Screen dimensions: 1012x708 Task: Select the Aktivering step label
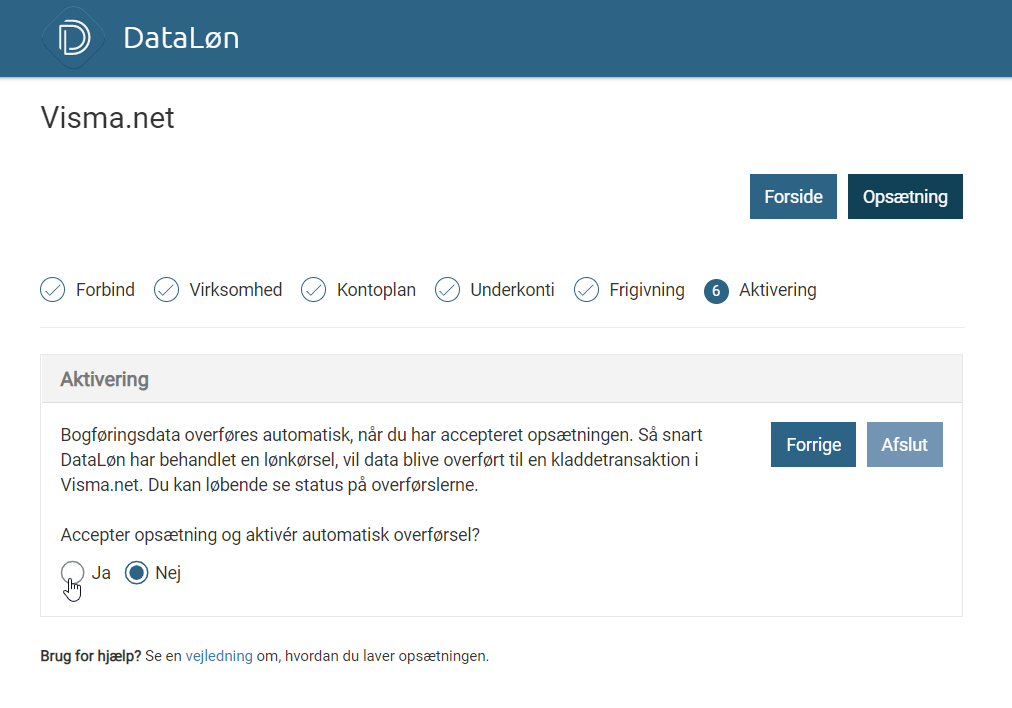(x=777, y=290)
